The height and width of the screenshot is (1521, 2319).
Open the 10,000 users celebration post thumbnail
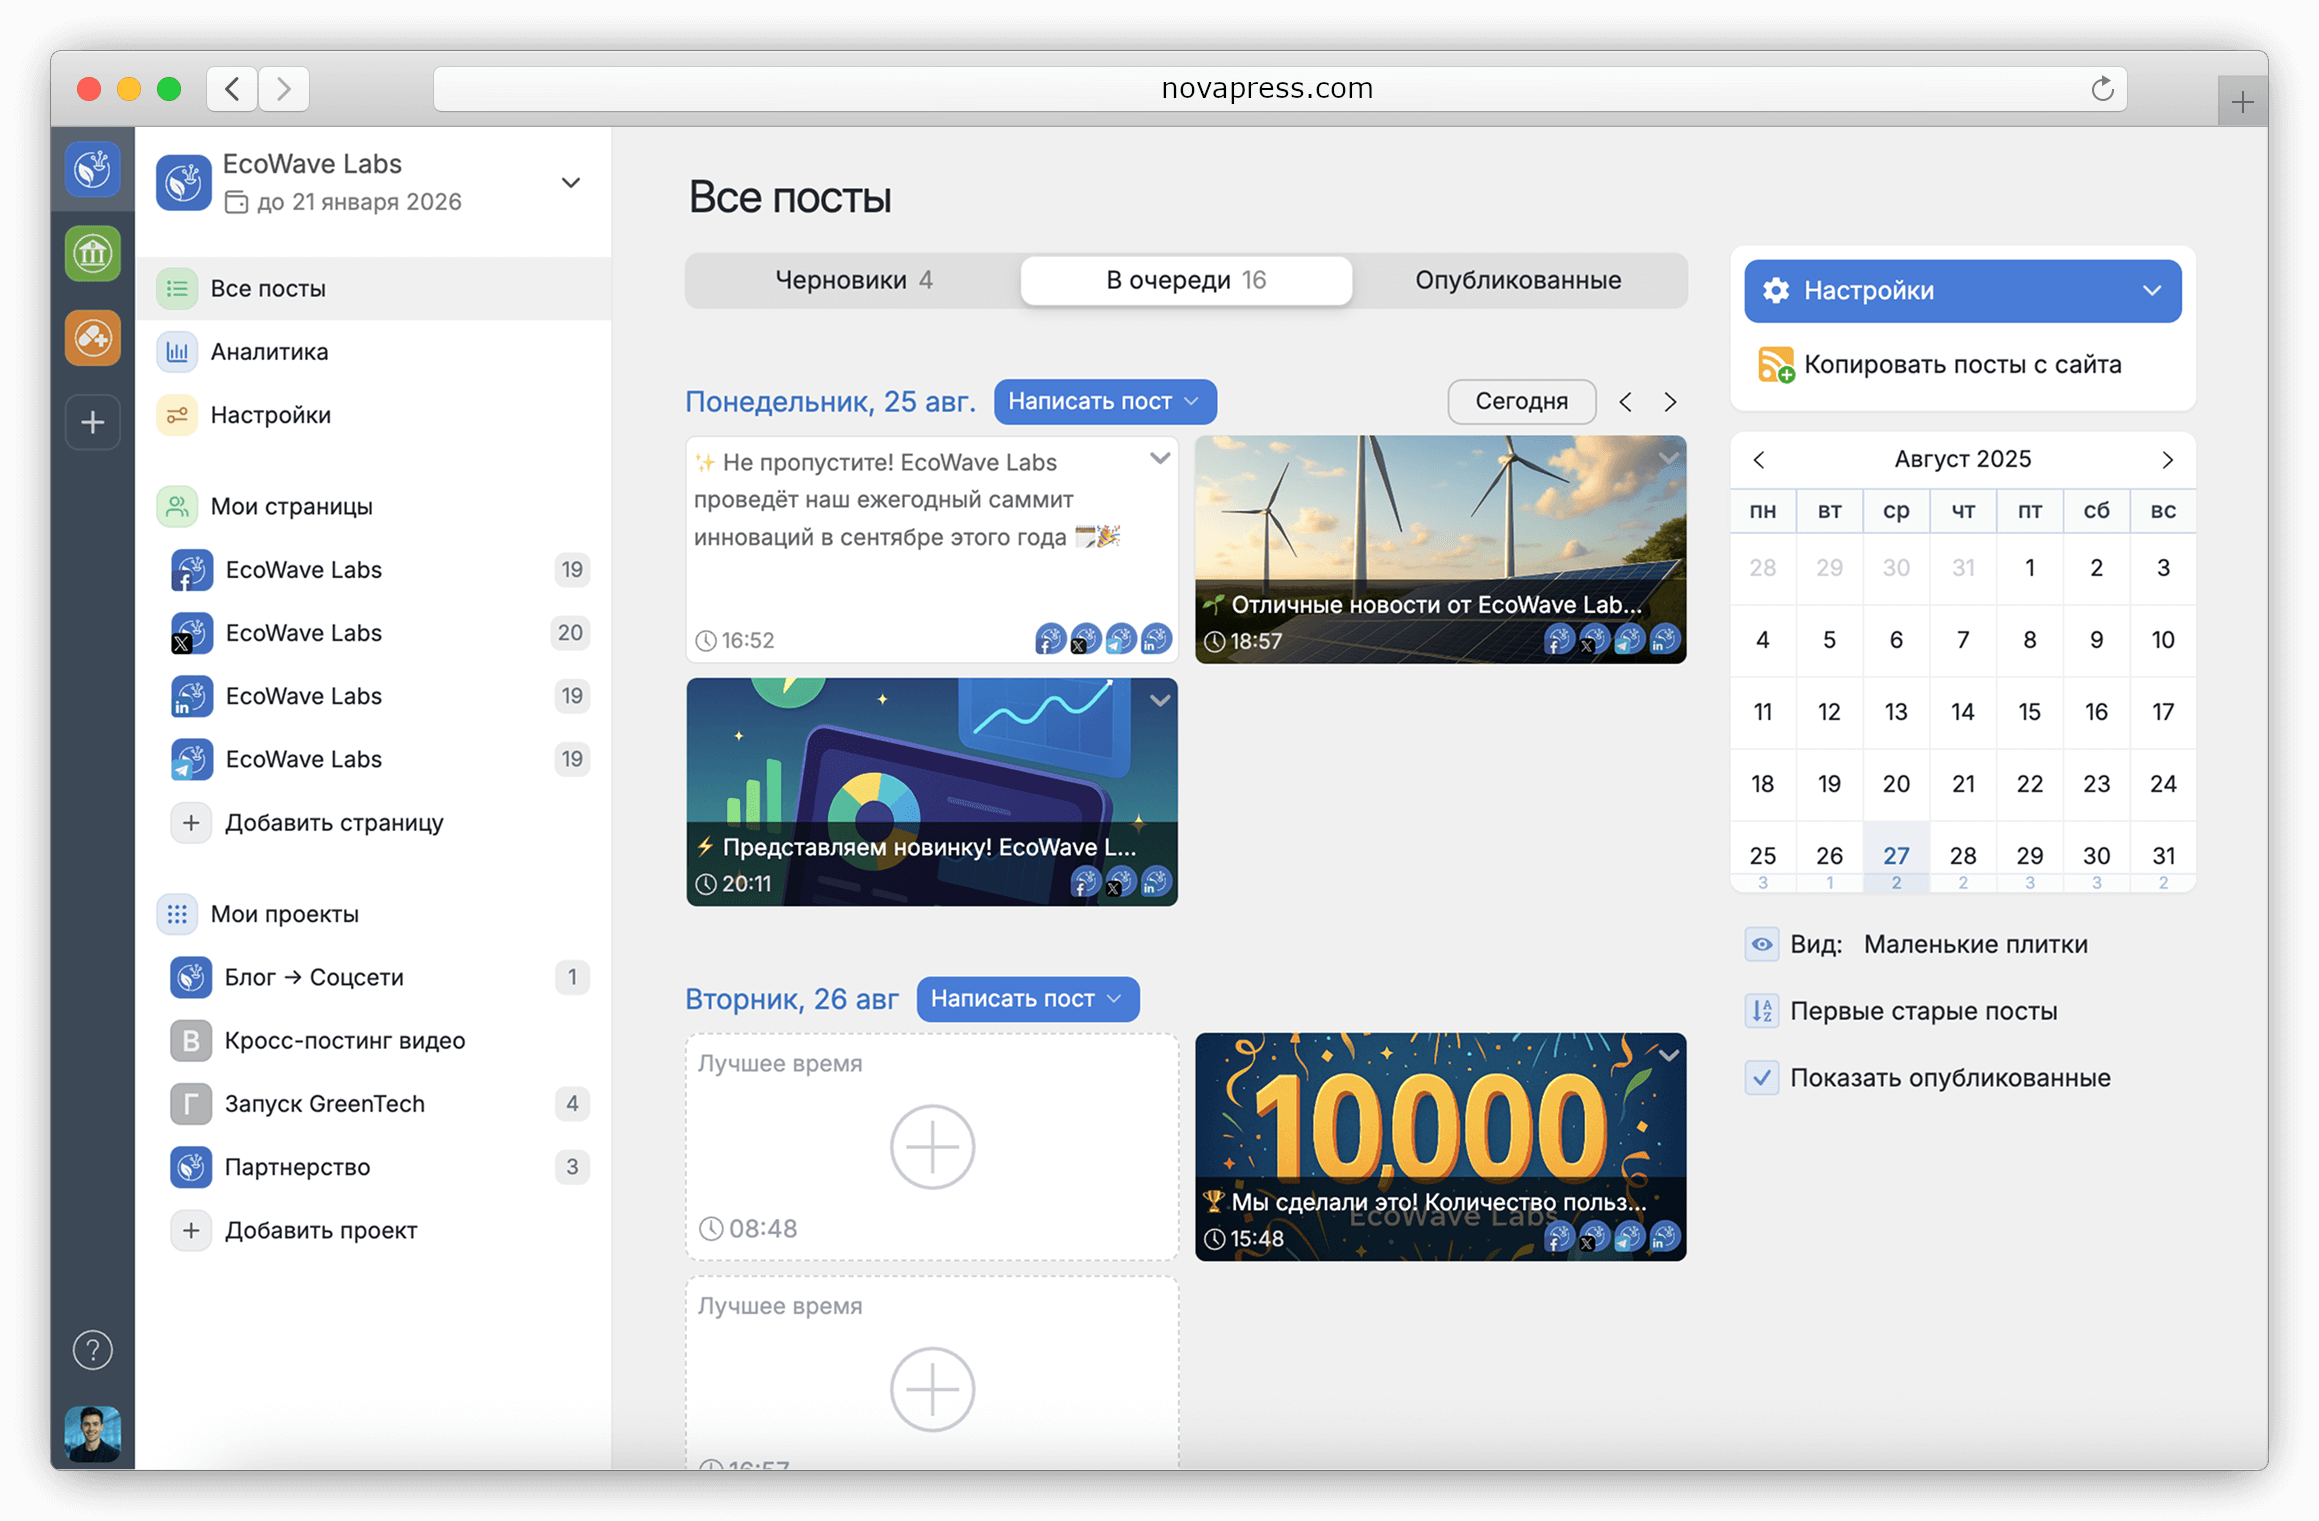1440,1146
